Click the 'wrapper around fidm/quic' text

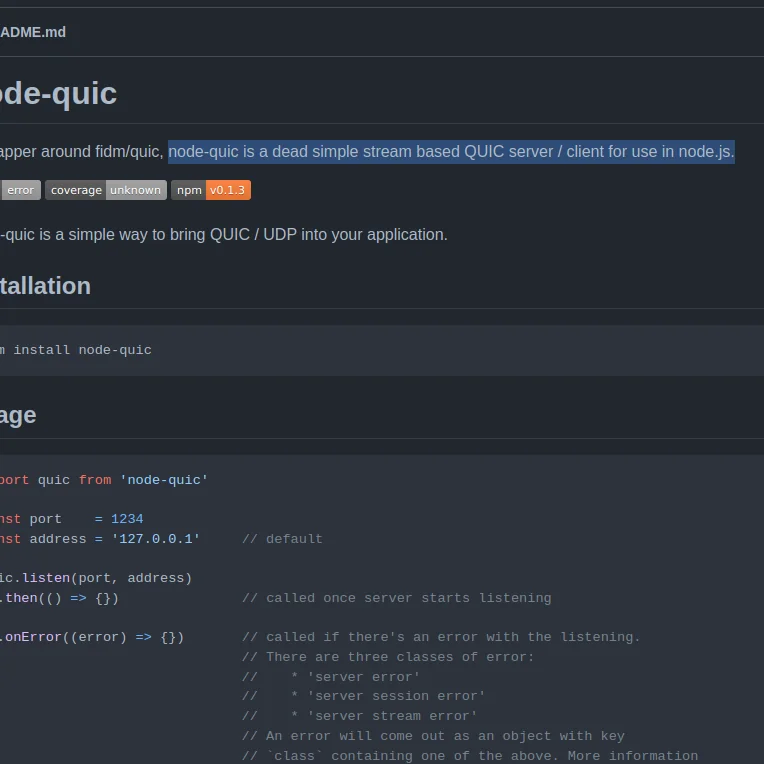tap(81, 152)
